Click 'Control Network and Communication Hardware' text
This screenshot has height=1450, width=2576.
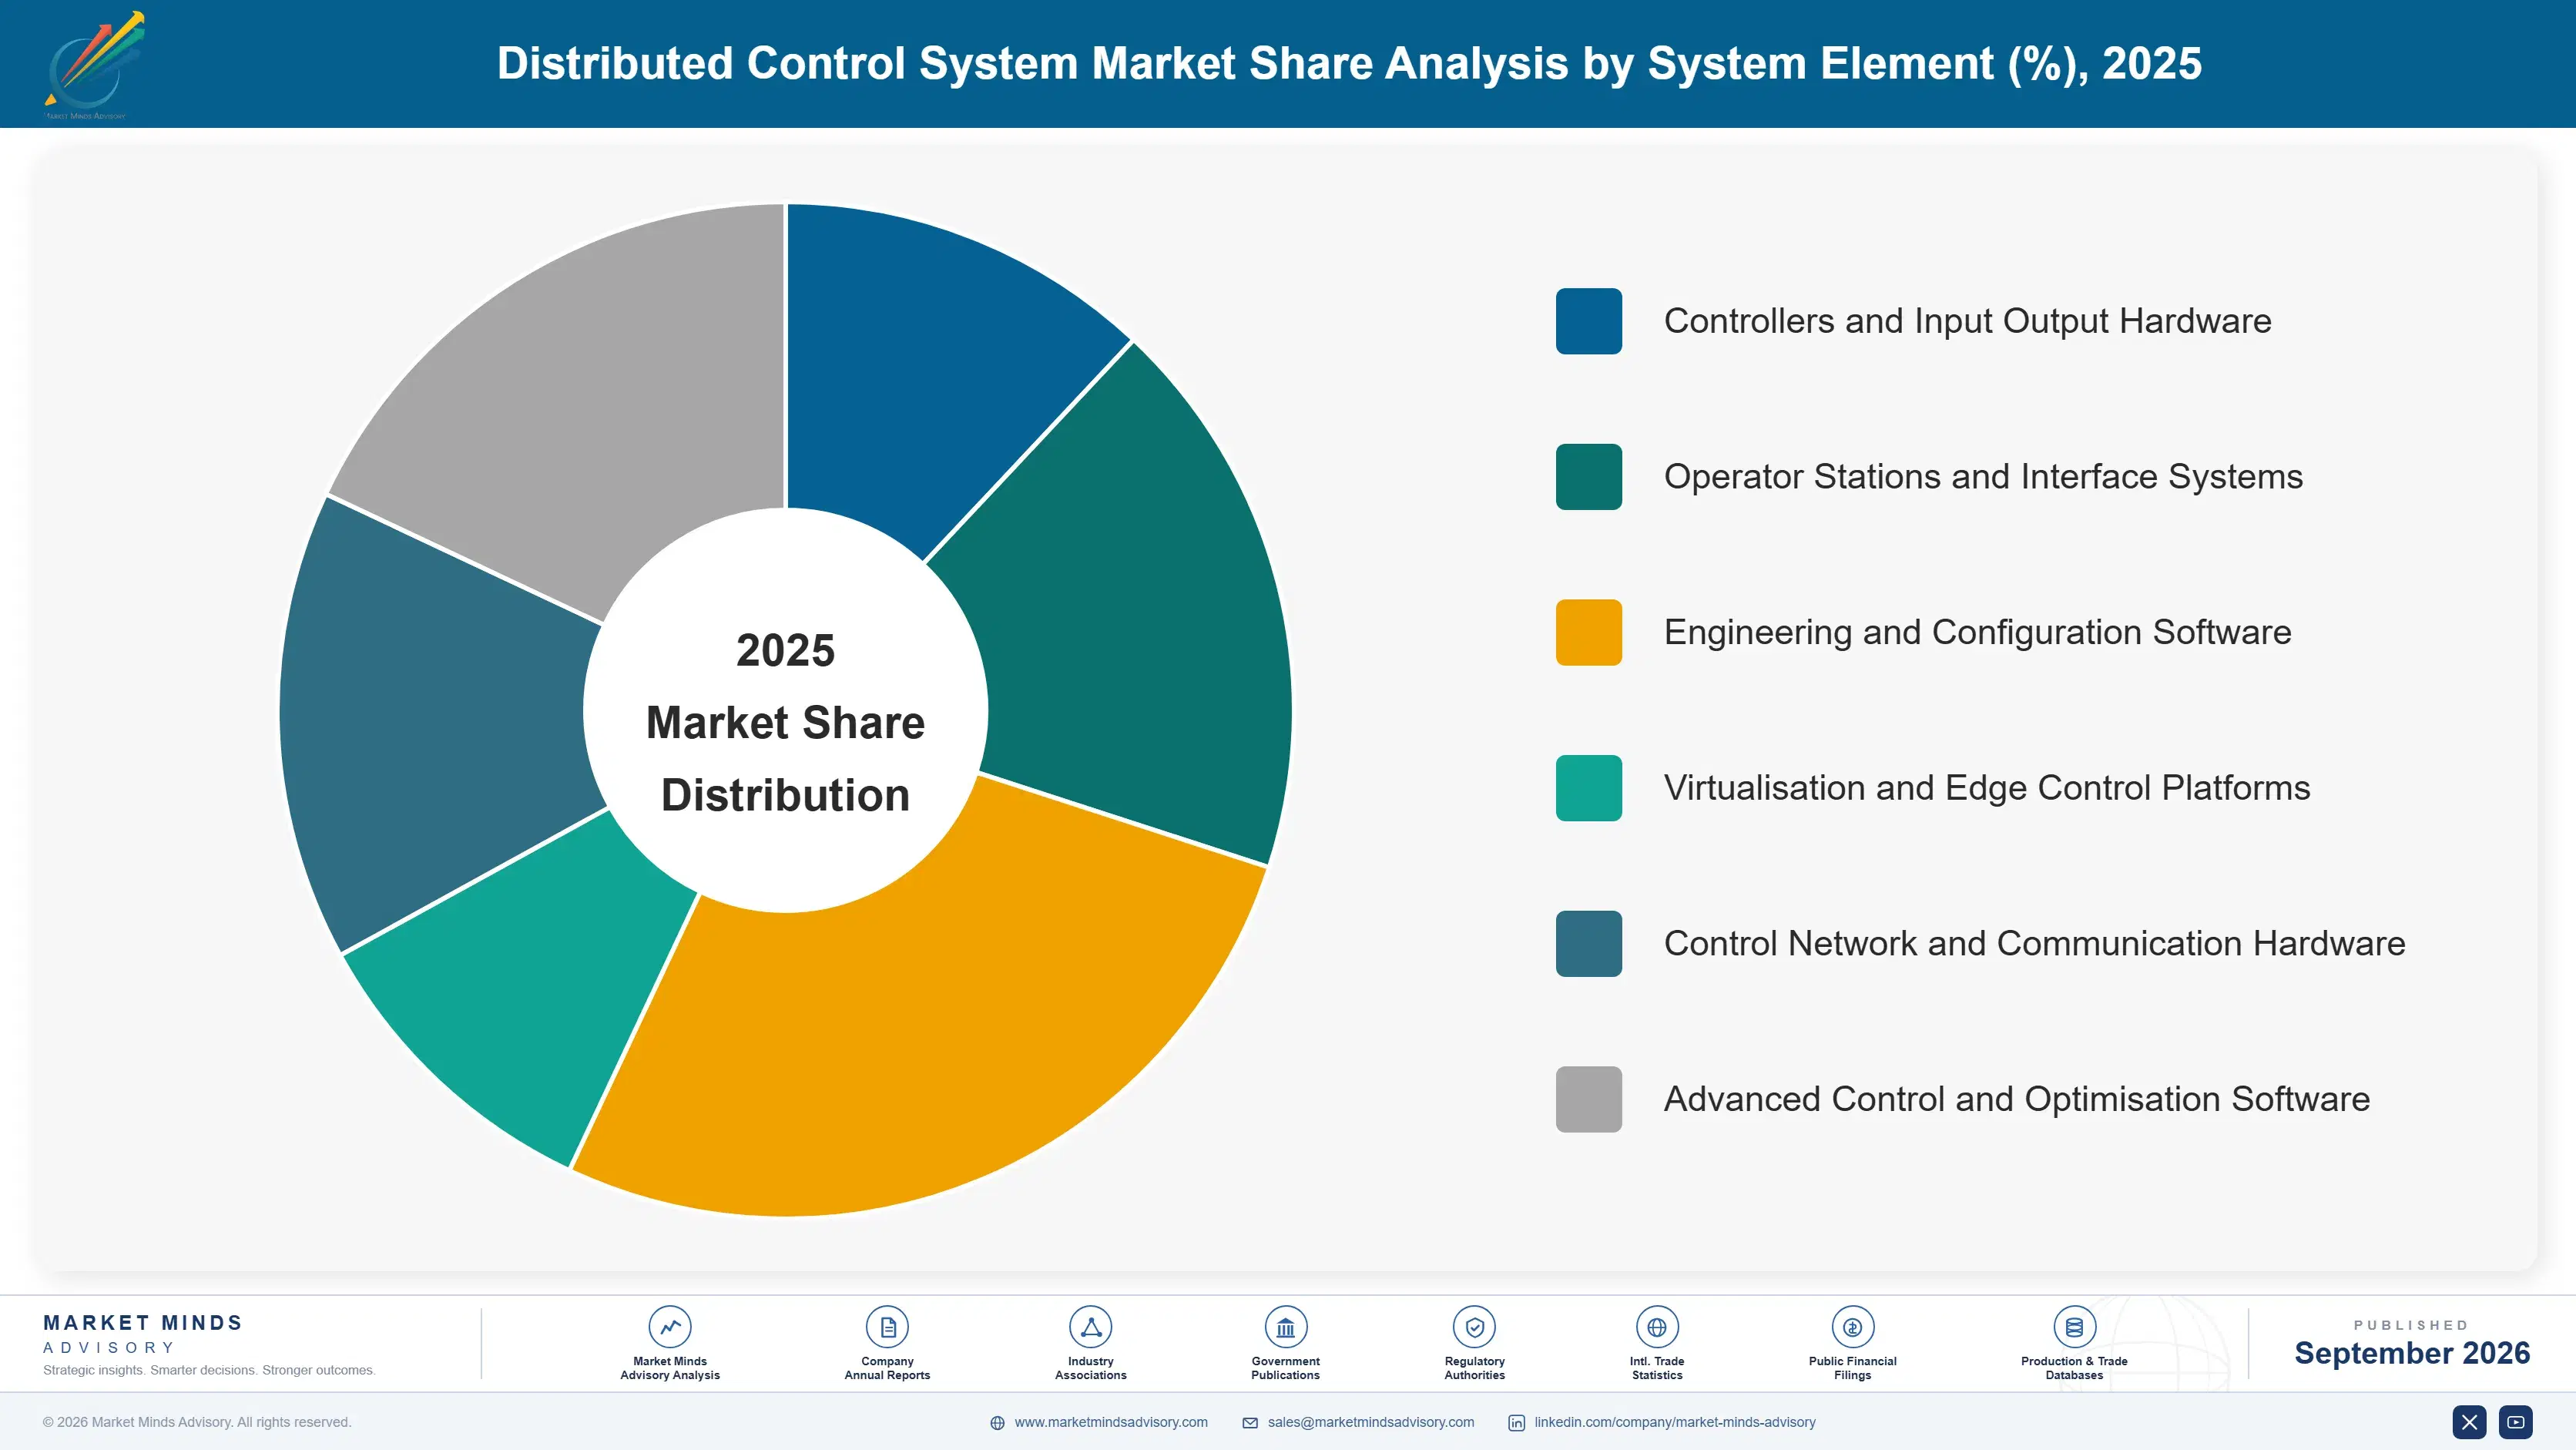(2034, 943)
